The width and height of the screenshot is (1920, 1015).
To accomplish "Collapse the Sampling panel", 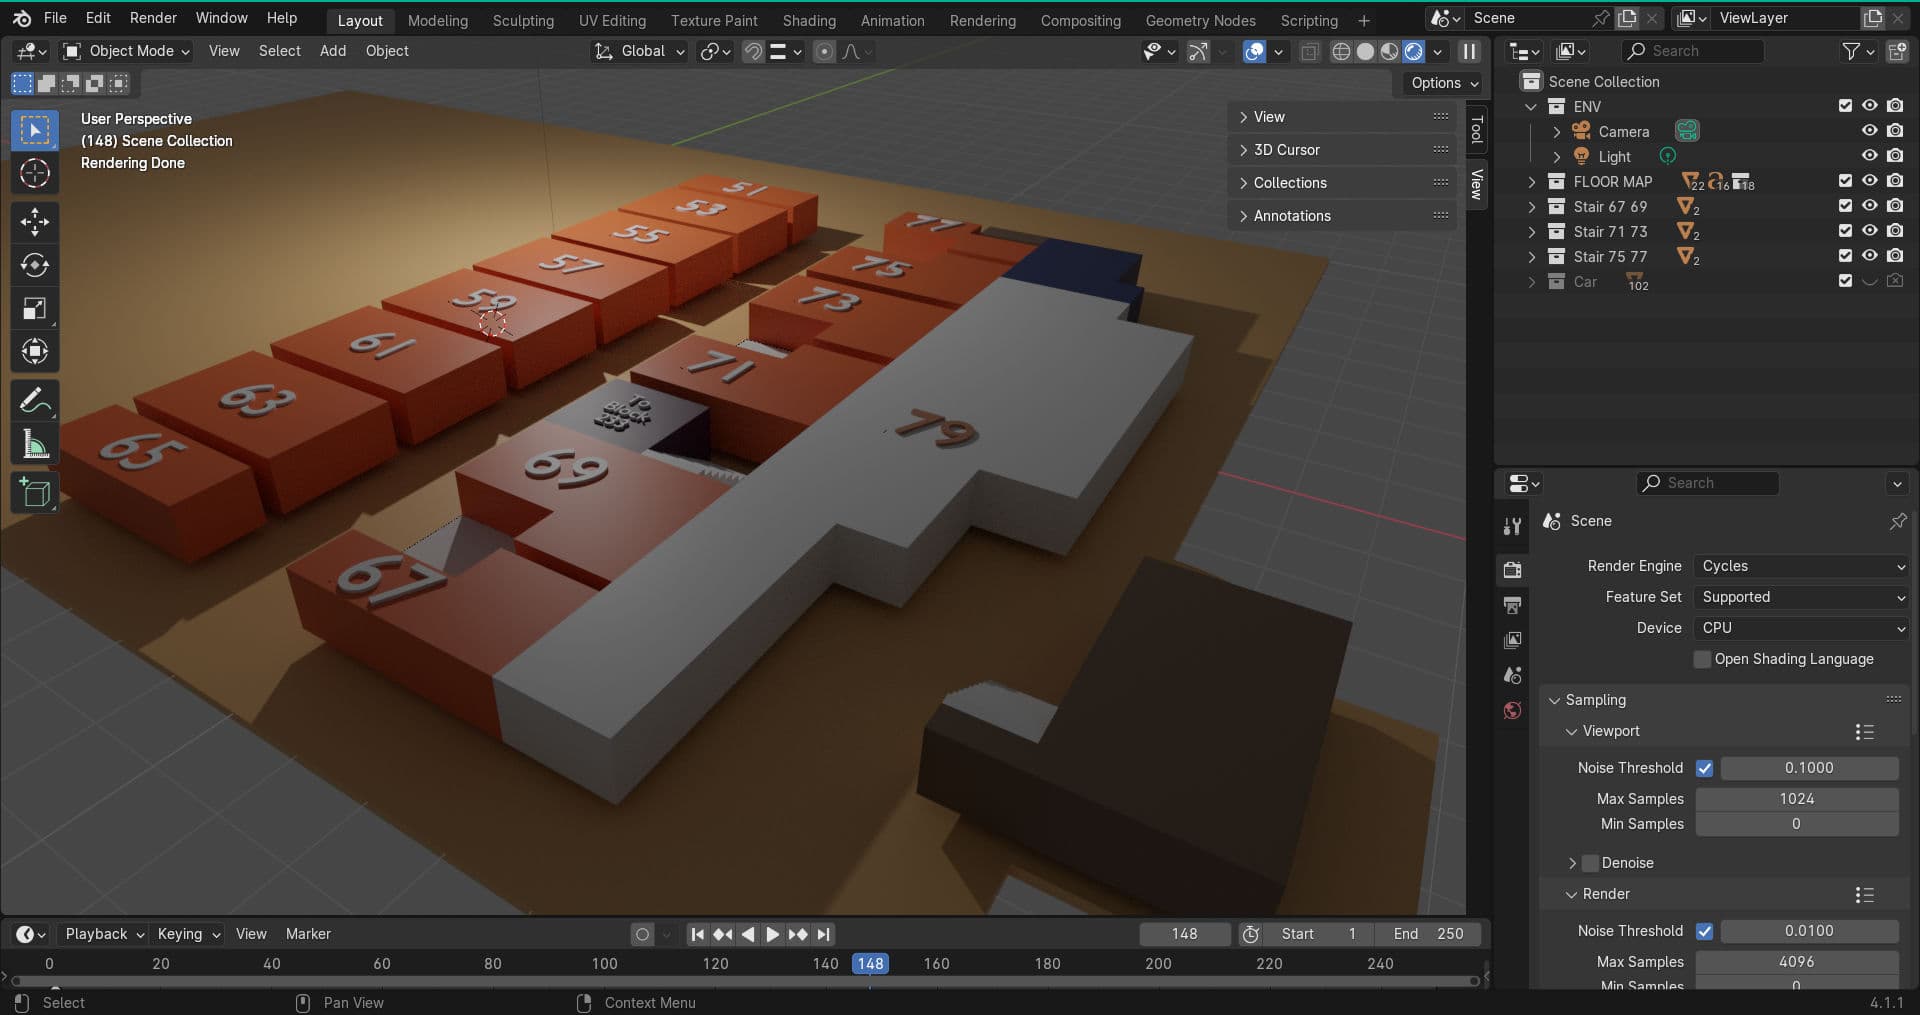I will (x=1554, y=700).
